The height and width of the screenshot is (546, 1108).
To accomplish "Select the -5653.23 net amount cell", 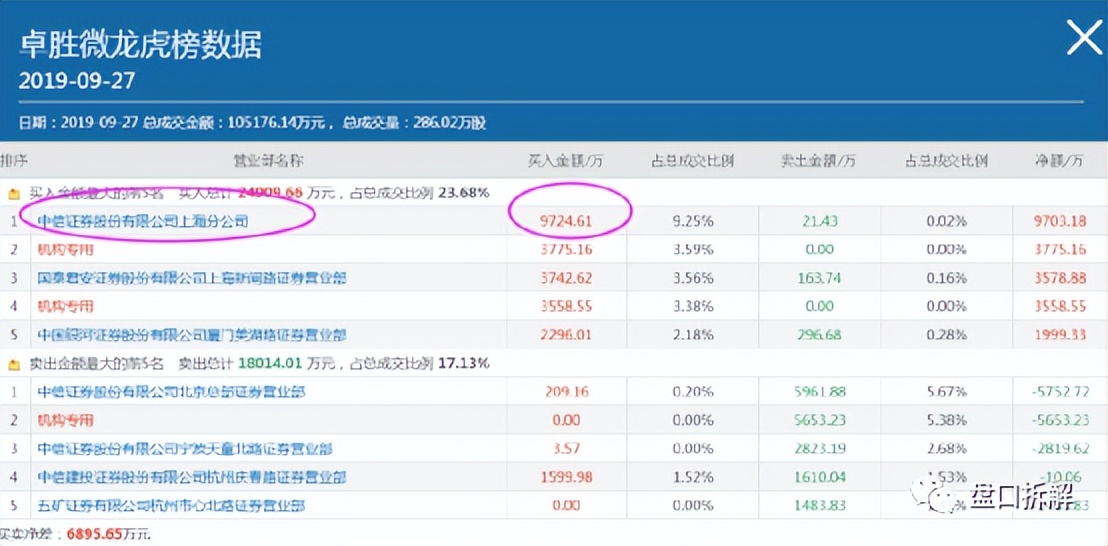I will (1059, 421).
